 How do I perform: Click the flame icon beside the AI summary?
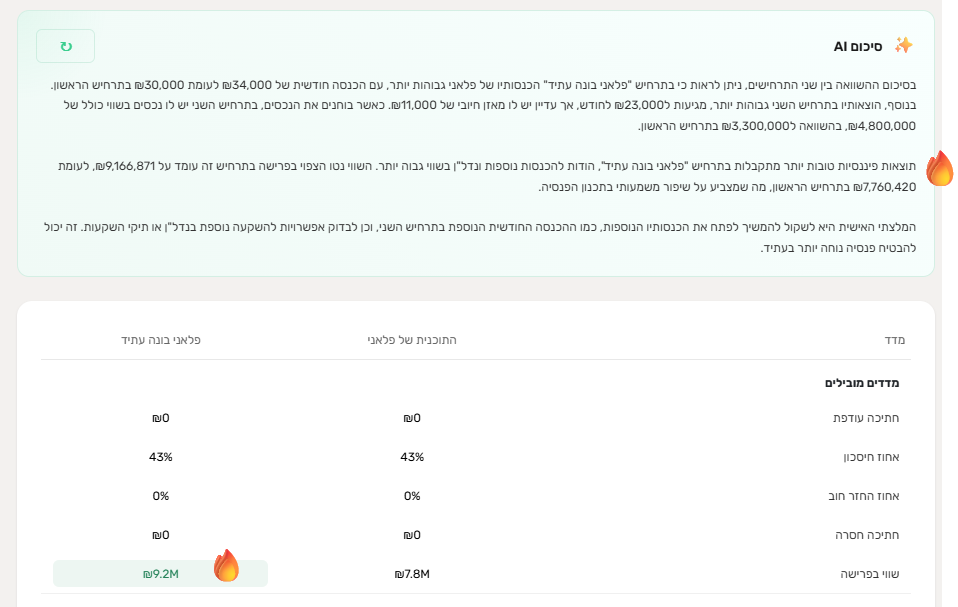940,169
